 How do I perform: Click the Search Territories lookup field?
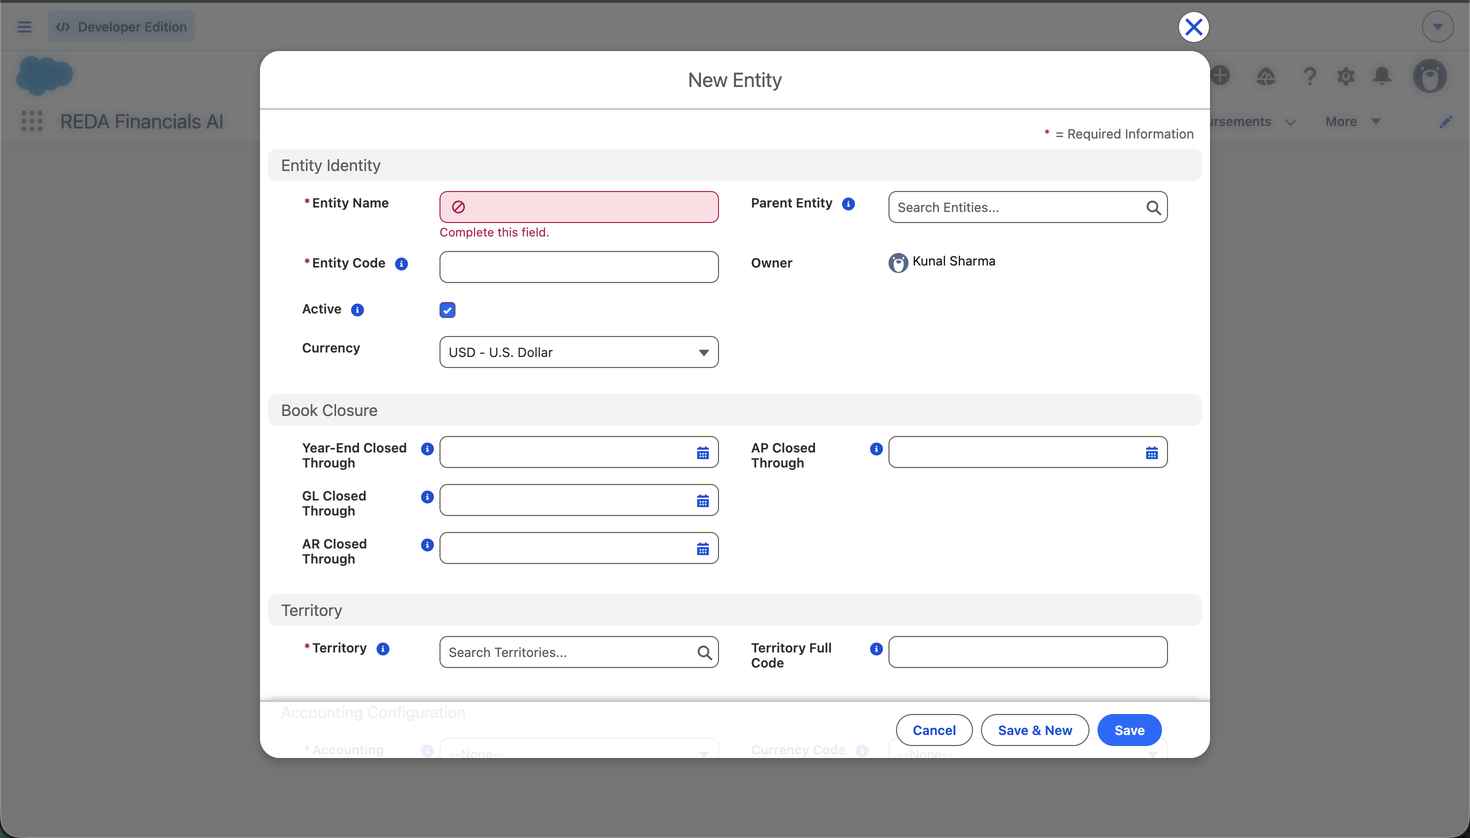[x=579, y=652]
